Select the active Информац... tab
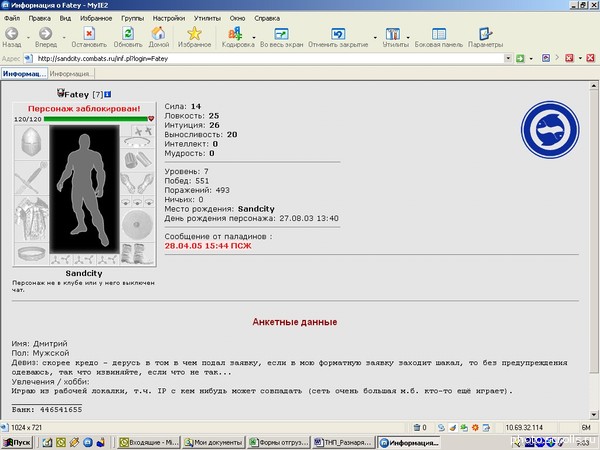Image resolution: width=600 pixels, height=450 pixels. click(24, 73)
